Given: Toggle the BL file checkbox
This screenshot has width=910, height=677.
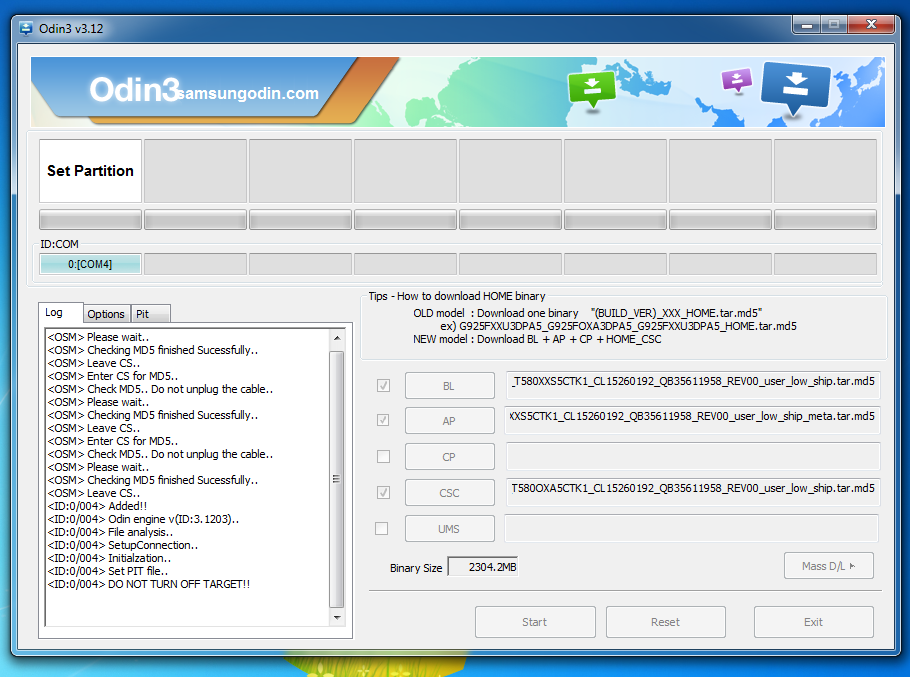Looking at the screenshot, I should coord(383,385).
